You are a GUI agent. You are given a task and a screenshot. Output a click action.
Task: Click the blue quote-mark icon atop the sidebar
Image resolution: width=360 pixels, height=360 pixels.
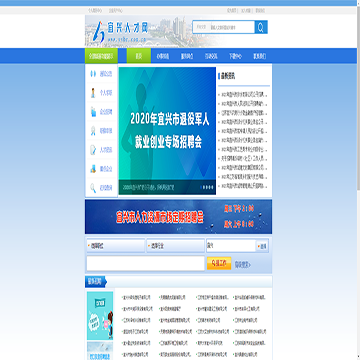point(93,74)
